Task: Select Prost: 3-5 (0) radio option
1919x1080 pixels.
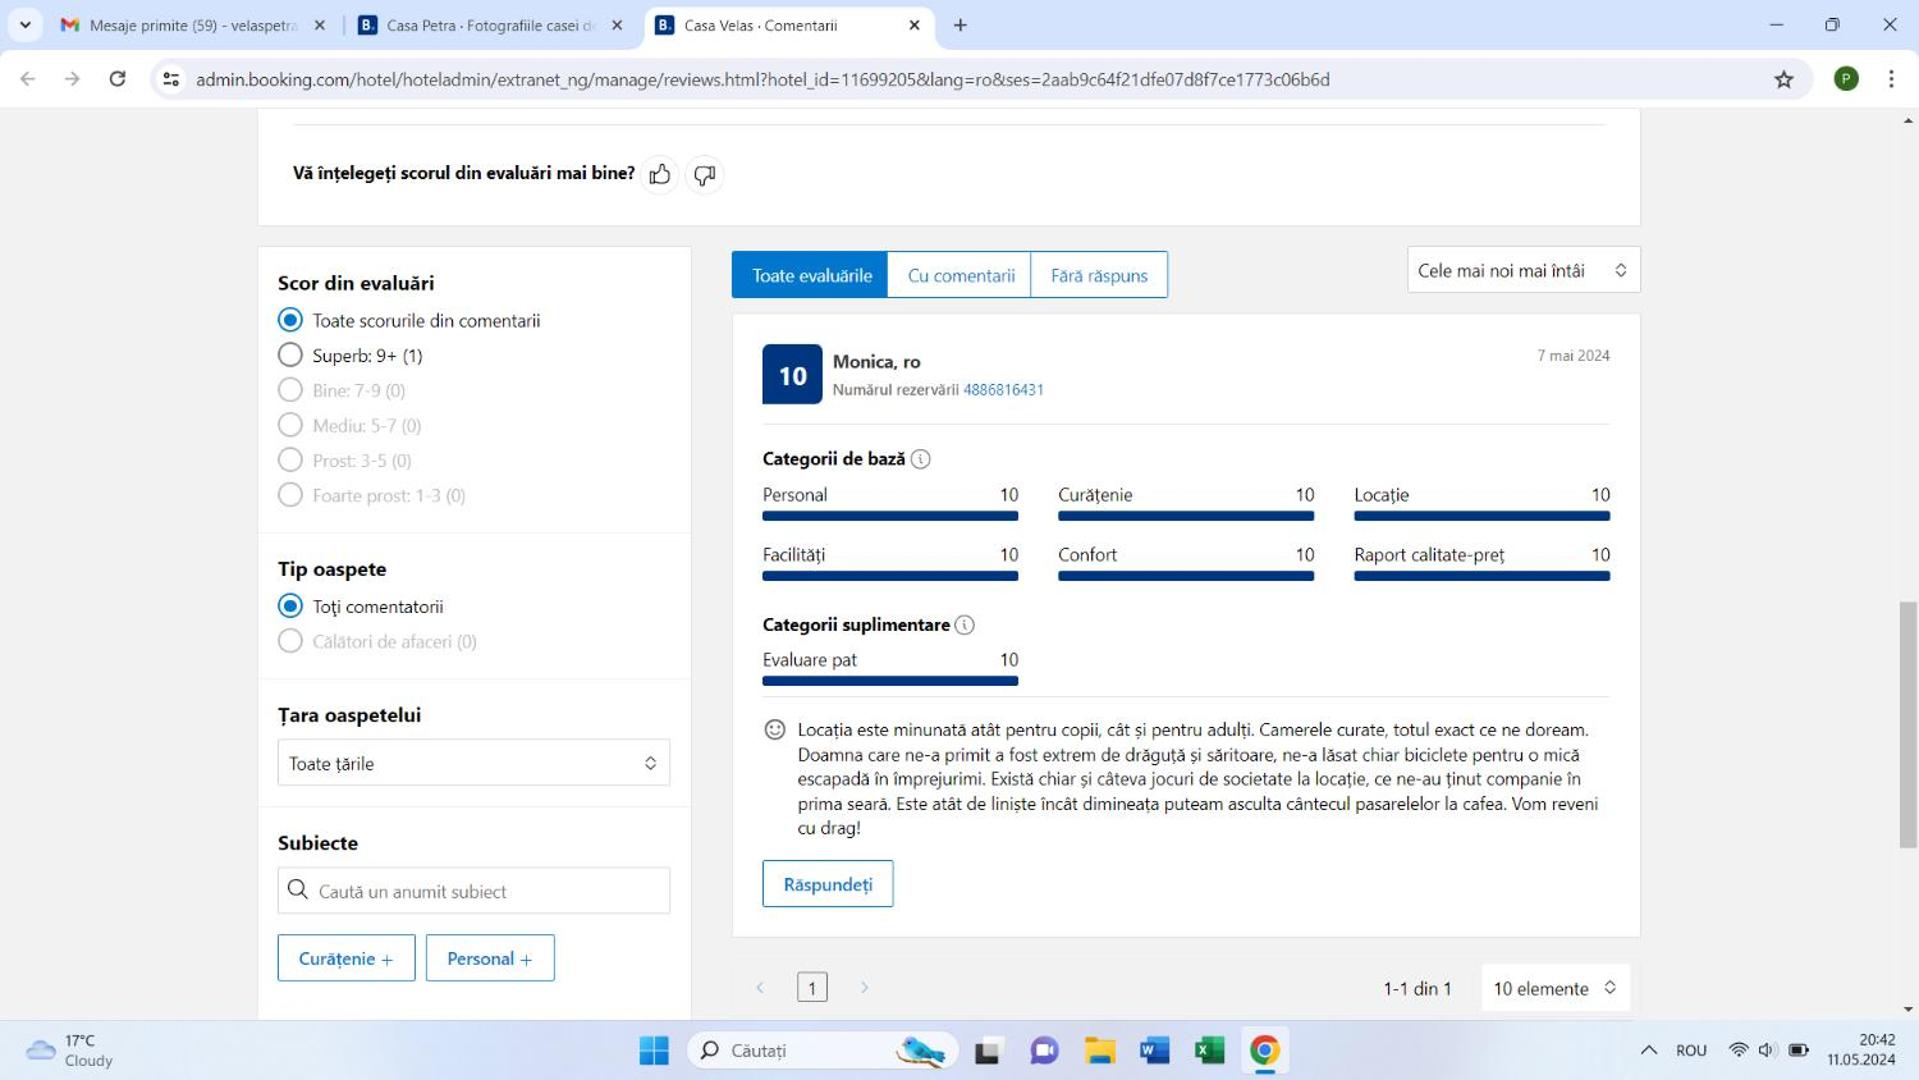Action: click(290, 460)
